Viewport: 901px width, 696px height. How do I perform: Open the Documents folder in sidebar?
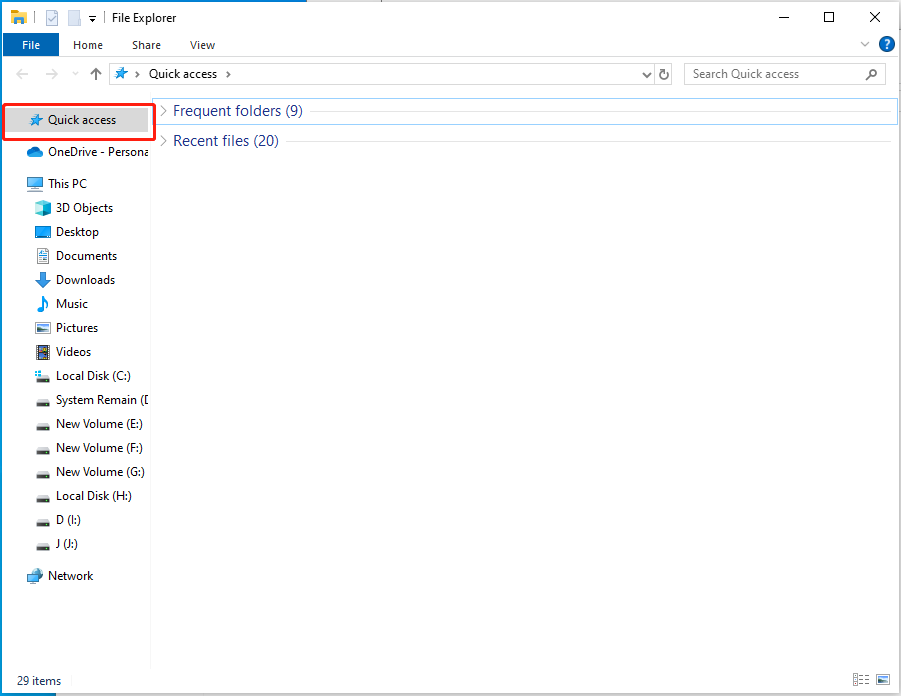coord(76,256)
